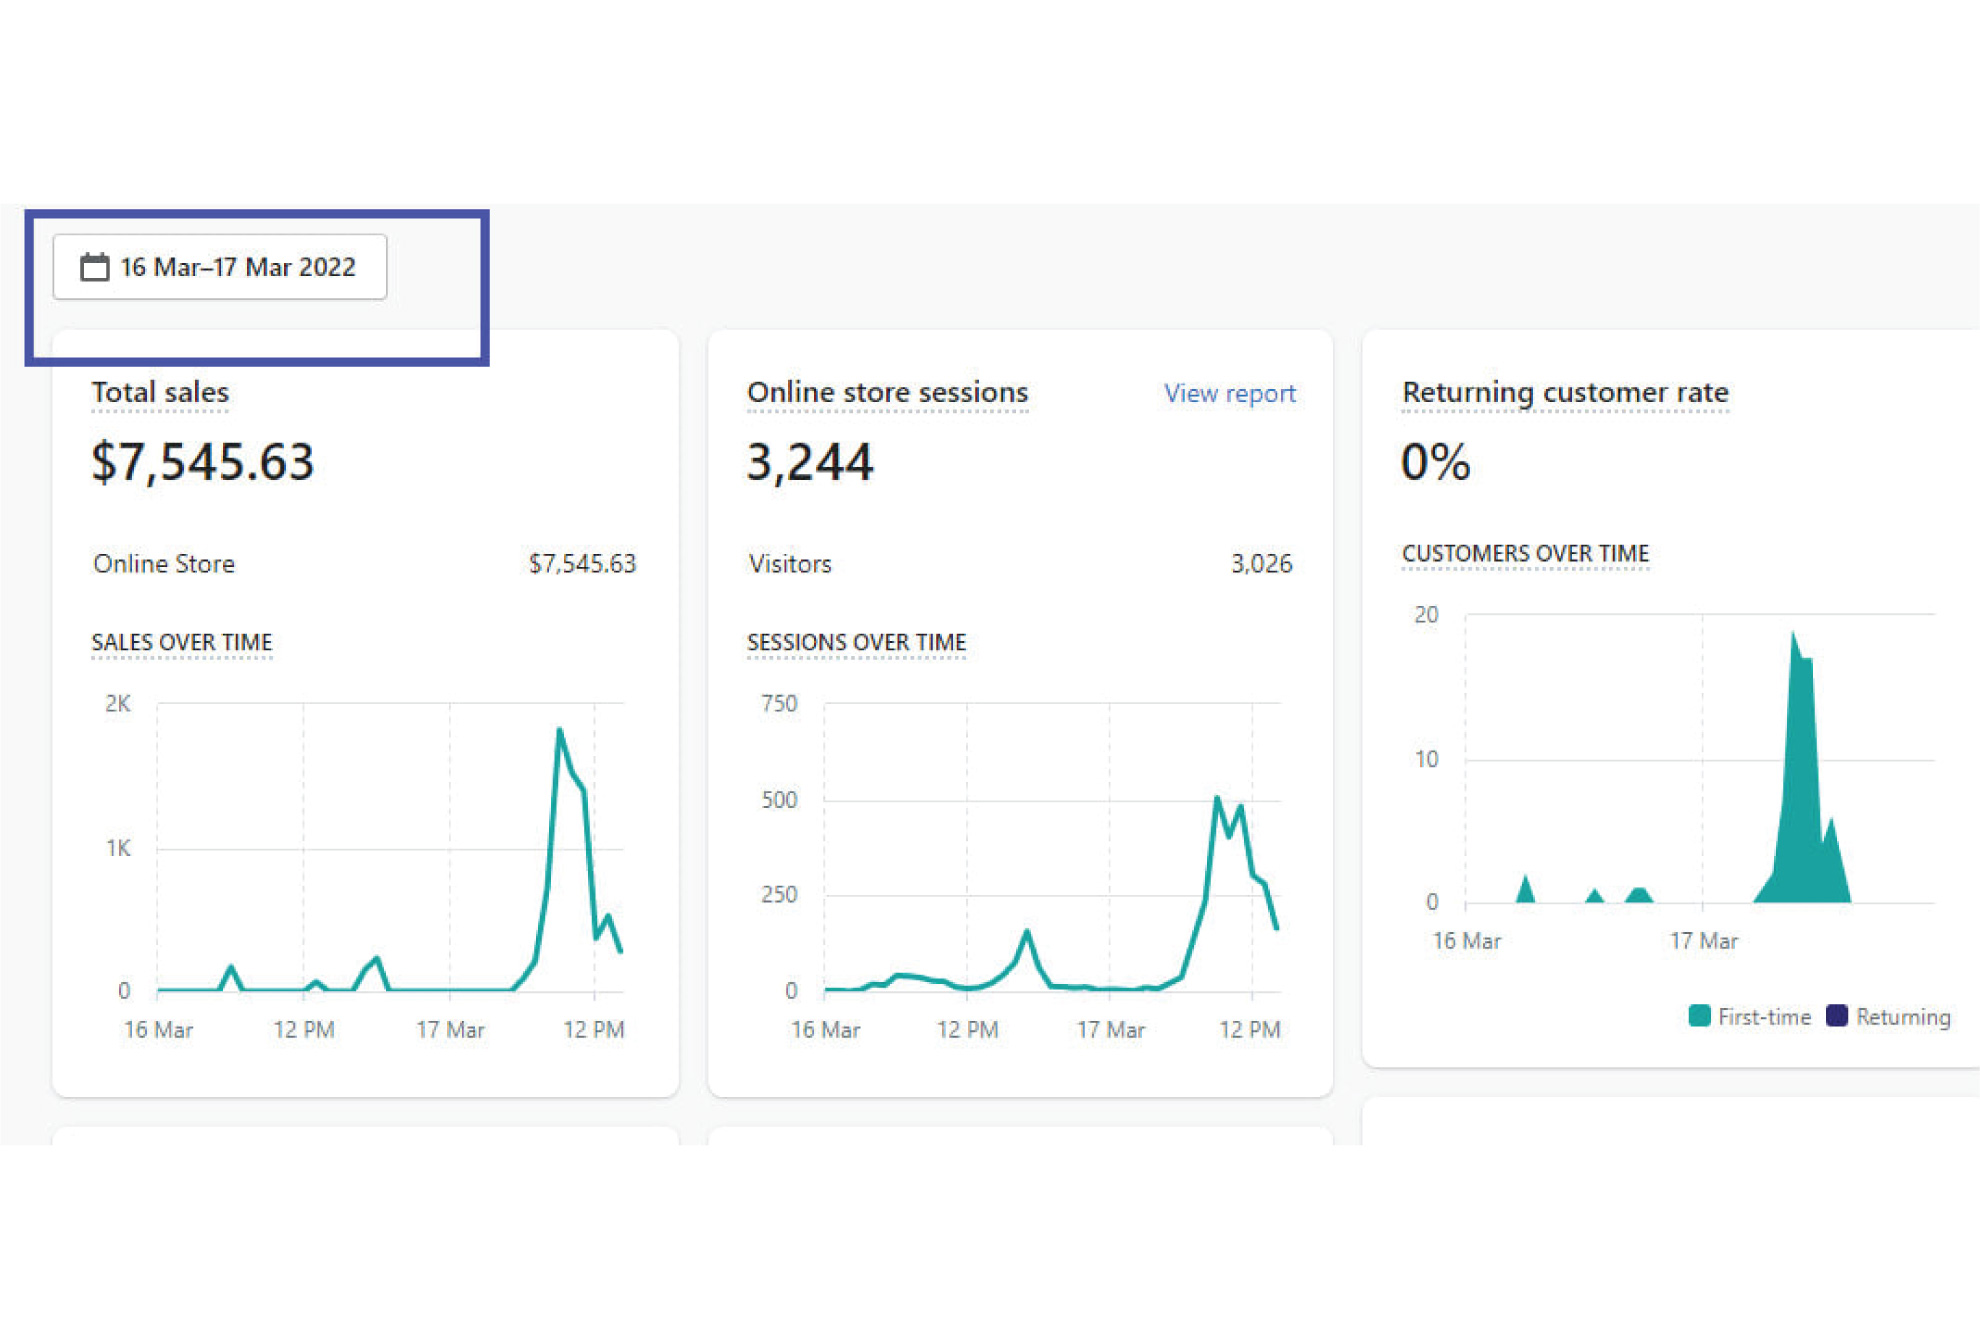Click the calendar icon in date picker

coord(95,267)
